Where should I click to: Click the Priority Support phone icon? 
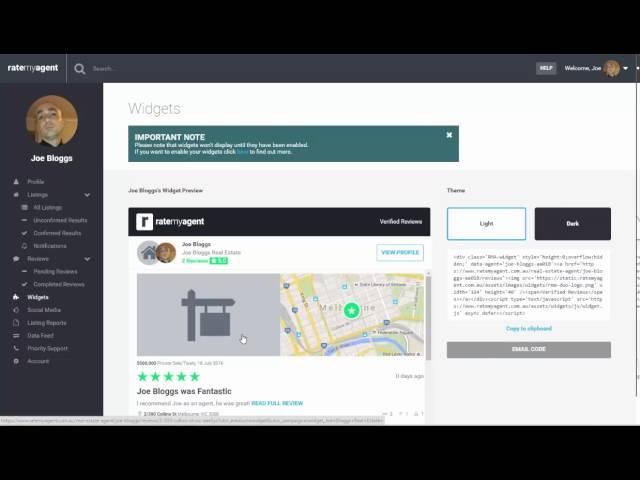(16, 348)
